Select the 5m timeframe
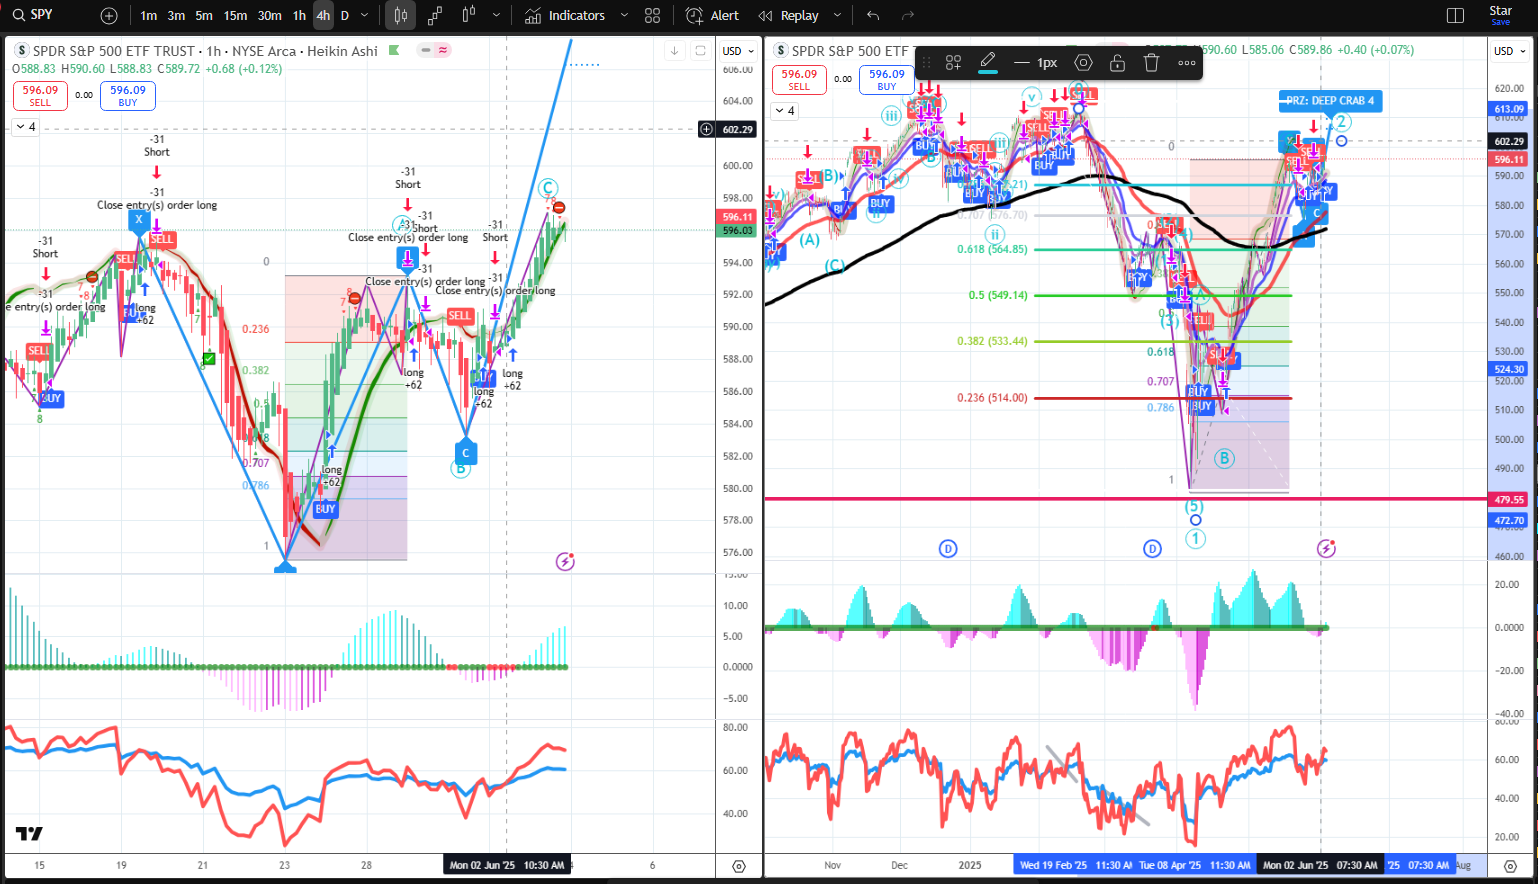The height and width of the screenshot is (884, 1538). pyautogui.click(x=204, y=16)
